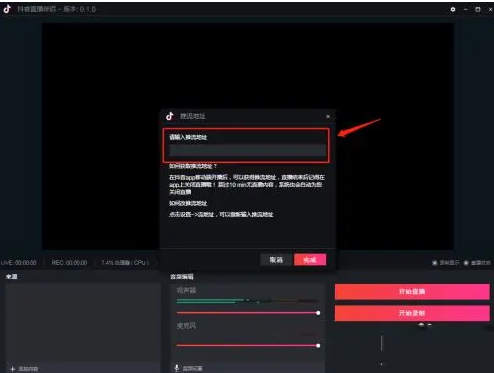
Task: Click the Douyin logo in the main title bar
Action: [x=7, y=9]
